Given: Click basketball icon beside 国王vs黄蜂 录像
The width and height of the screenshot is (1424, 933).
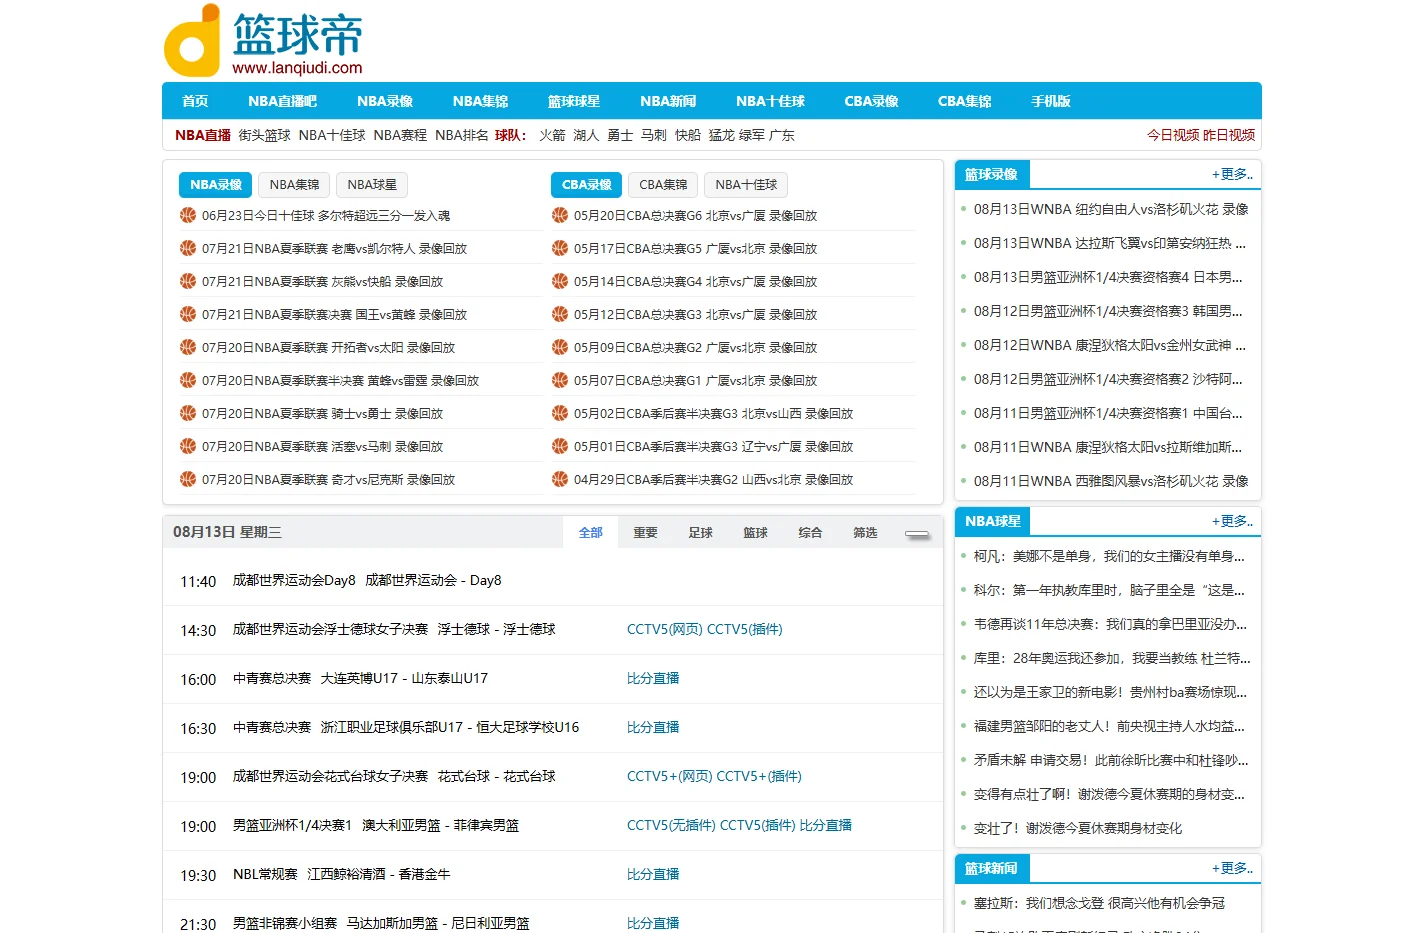Looking at the screenshot, I should pos(188,314).
